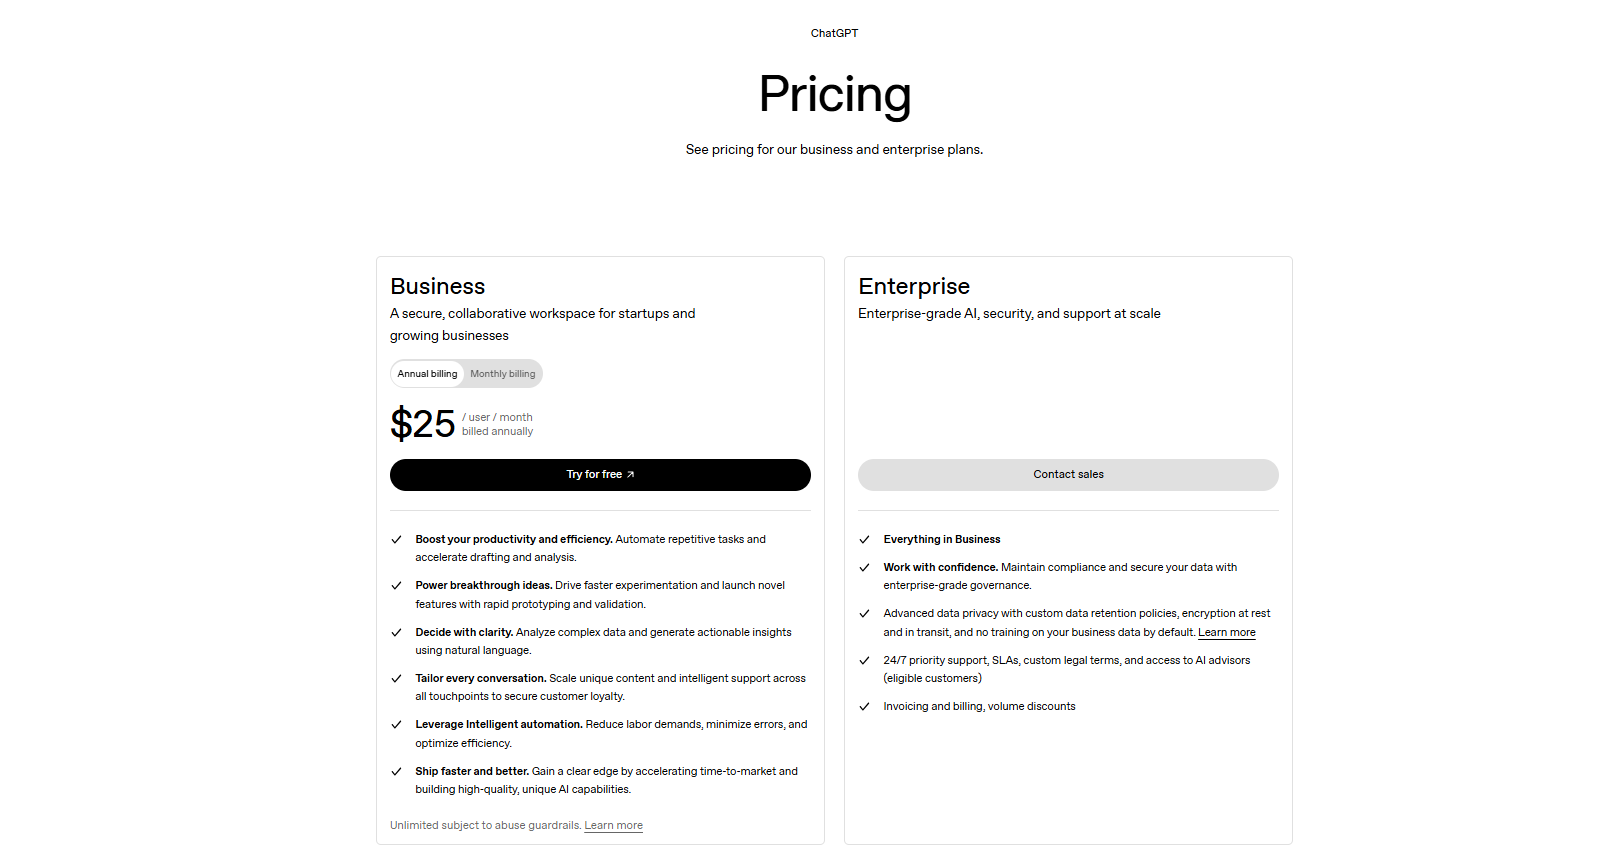Click checkmark next to Invoicing and billing
The width and height of the screenshot is (1620, 850).
pyautogui.click(x=864, y=707)
